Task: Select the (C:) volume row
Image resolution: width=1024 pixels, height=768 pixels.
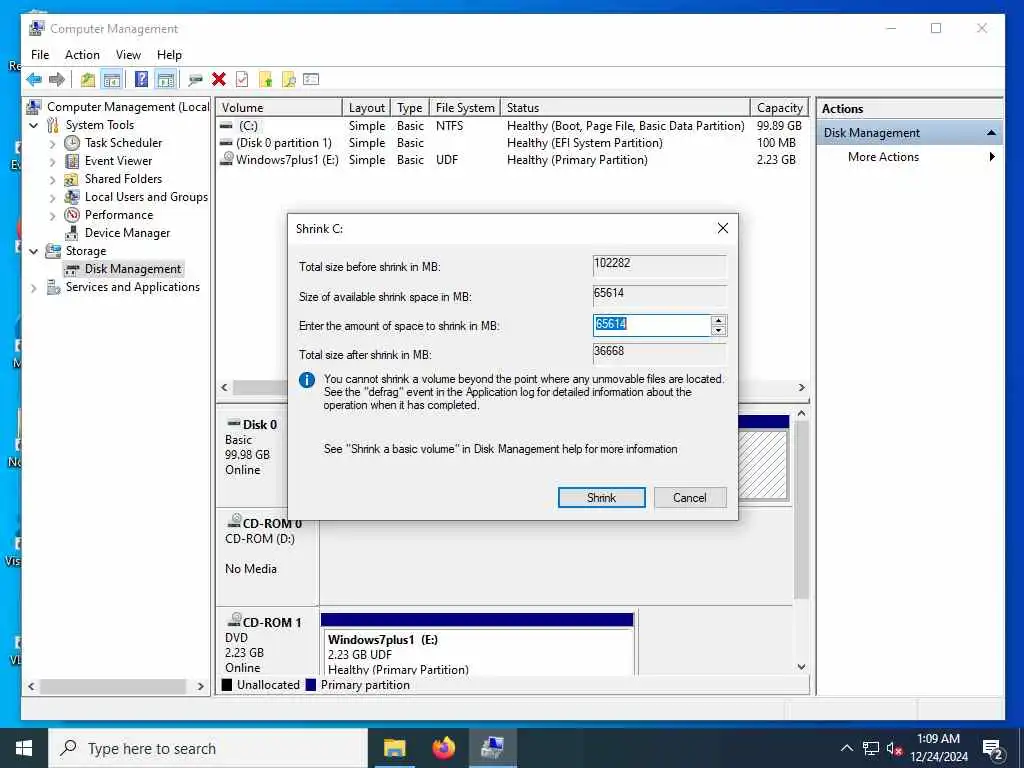Action: [x=512, y=125]
